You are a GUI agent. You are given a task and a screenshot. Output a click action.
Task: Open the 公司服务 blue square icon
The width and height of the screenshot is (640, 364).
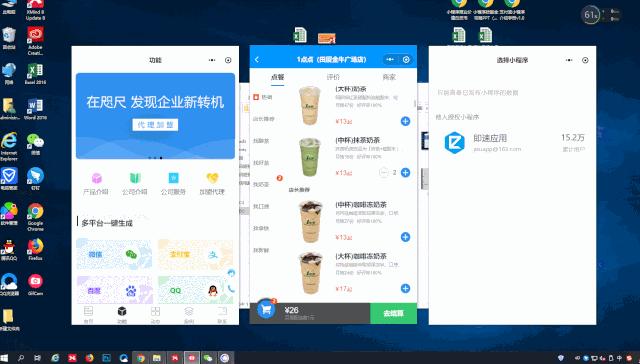click(173, 178)
